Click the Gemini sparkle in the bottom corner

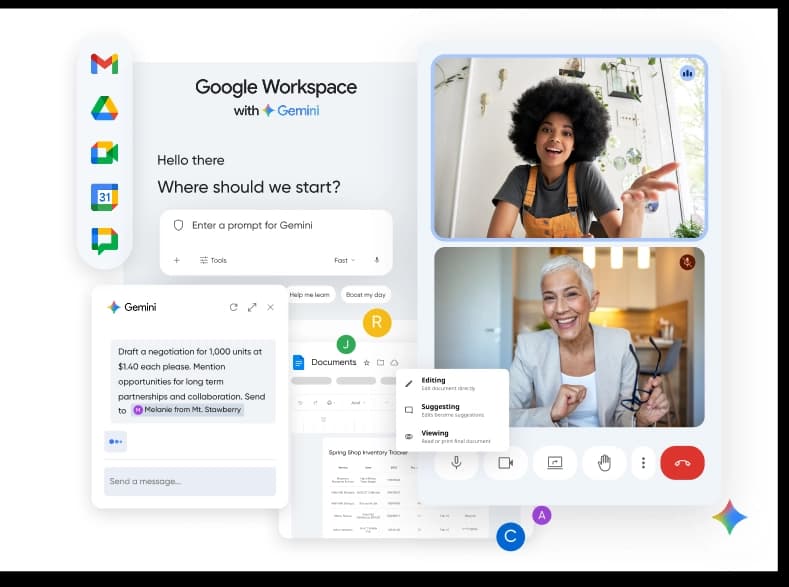(x=730, y=517)
